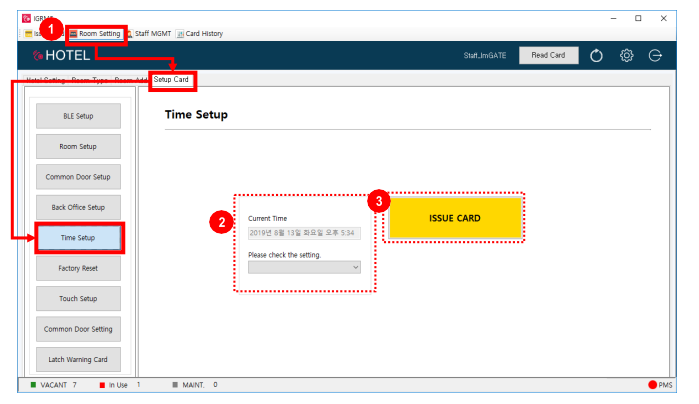Screen dimensions: 699x404
Task: Click the In Use red status indicator
Action: tap(102, 385)
